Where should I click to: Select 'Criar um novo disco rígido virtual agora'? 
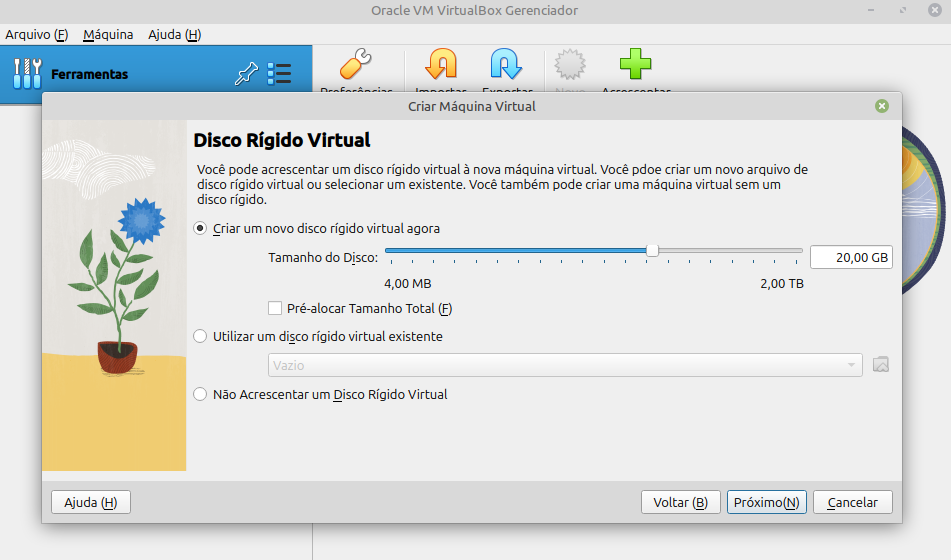click(x=200, y=228)
